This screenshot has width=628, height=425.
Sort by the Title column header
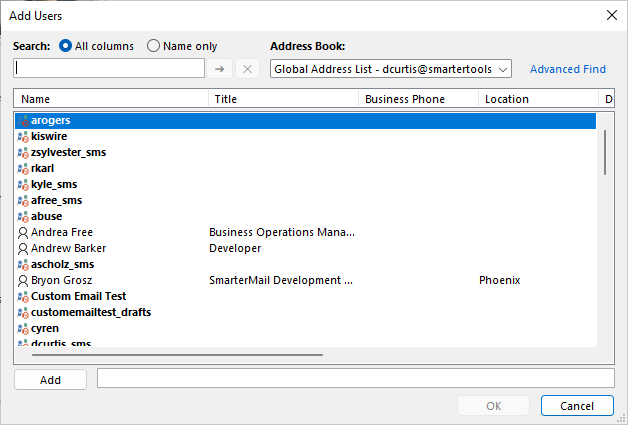click(x=284, y=99)
